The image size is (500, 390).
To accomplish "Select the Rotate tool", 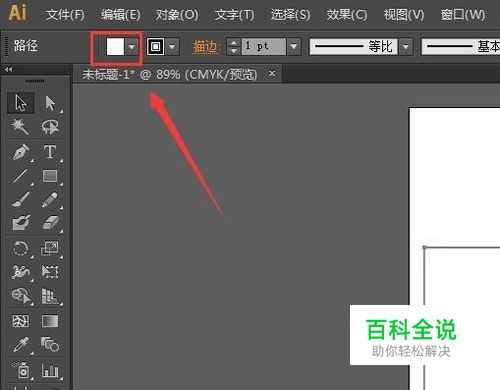I will [21, 249].
